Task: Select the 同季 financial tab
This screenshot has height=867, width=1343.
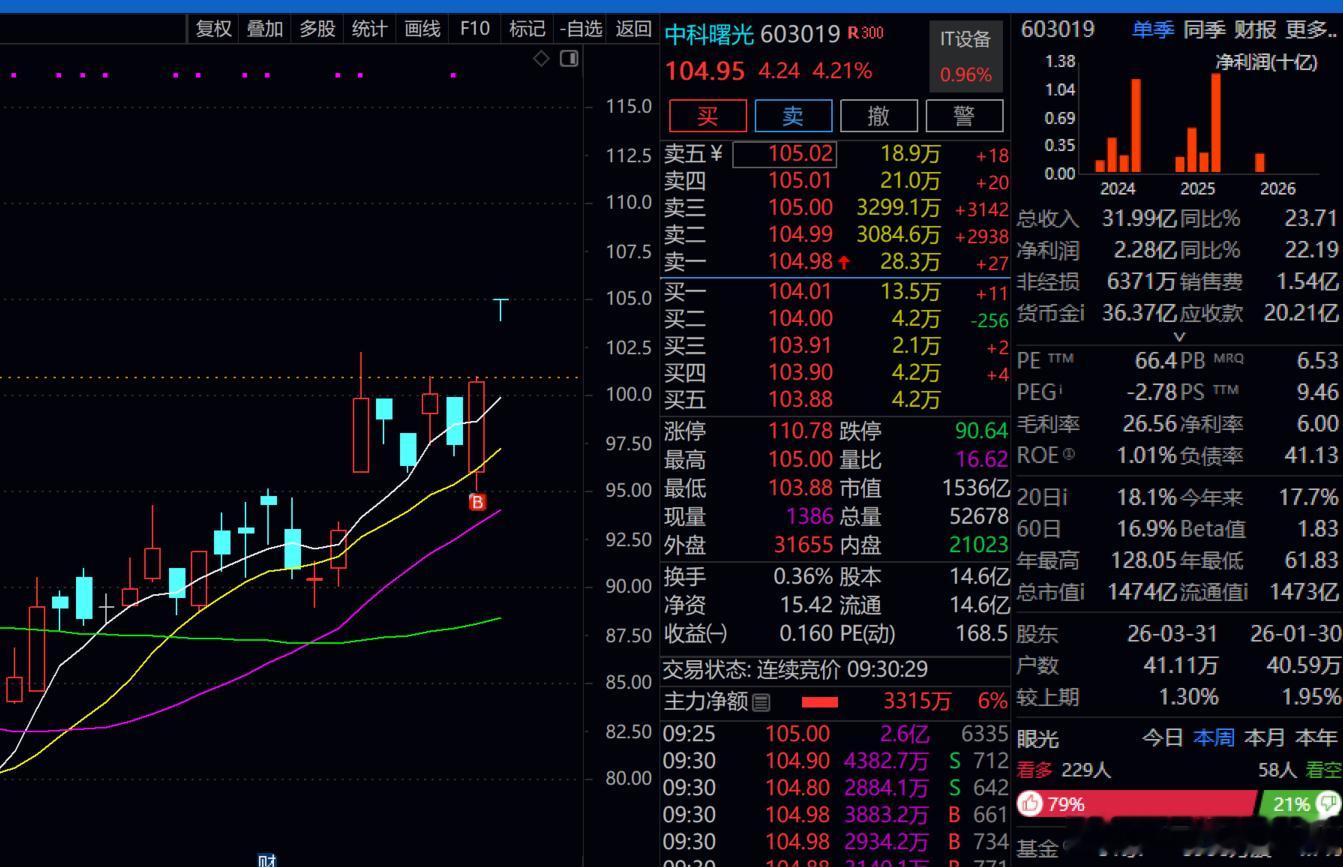Action: pyautogui.click(x=1204, y=30)
